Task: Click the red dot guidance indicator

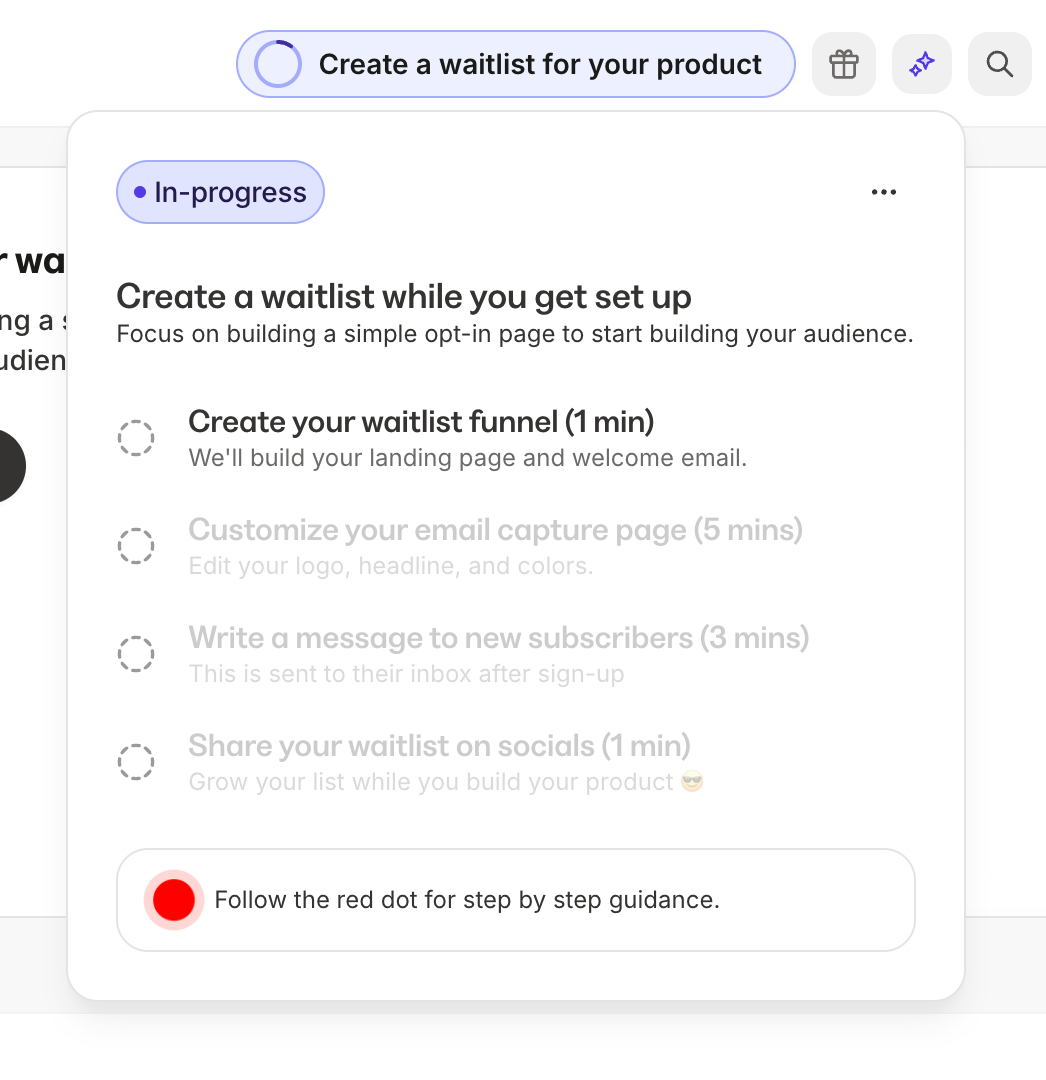Action: click(173, 899)
